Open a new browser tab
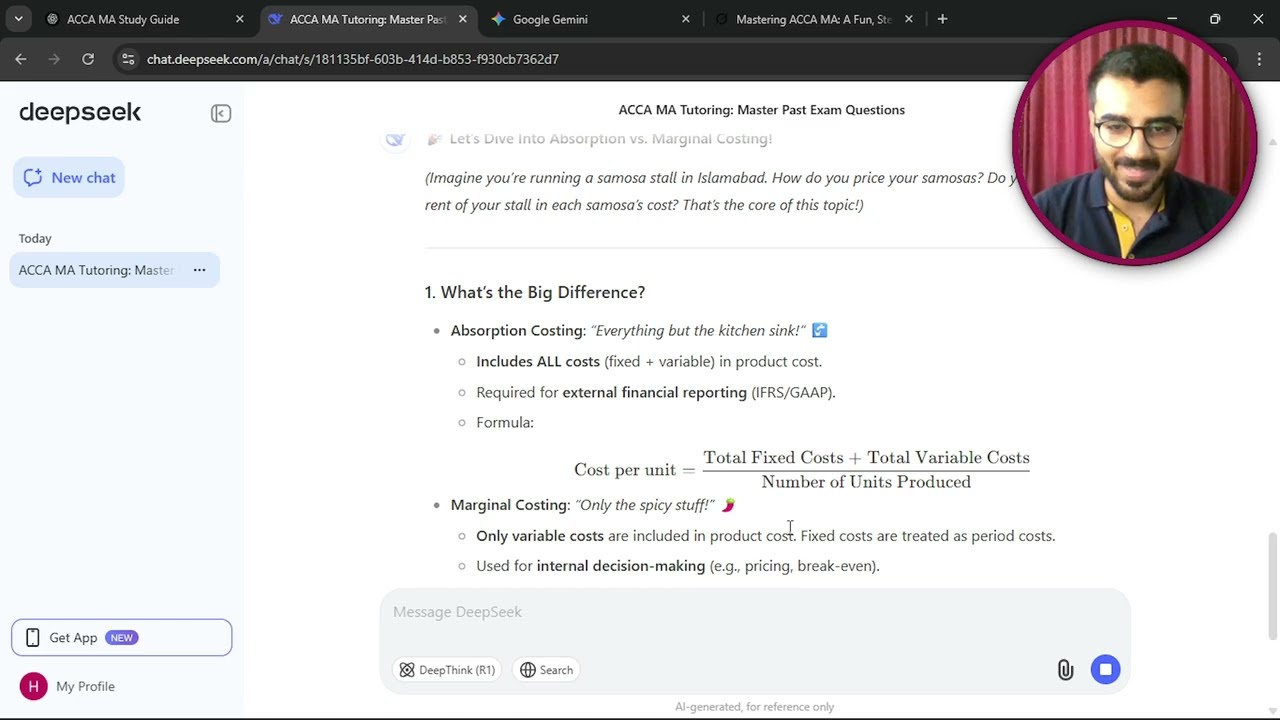 (x=942, y=19)
